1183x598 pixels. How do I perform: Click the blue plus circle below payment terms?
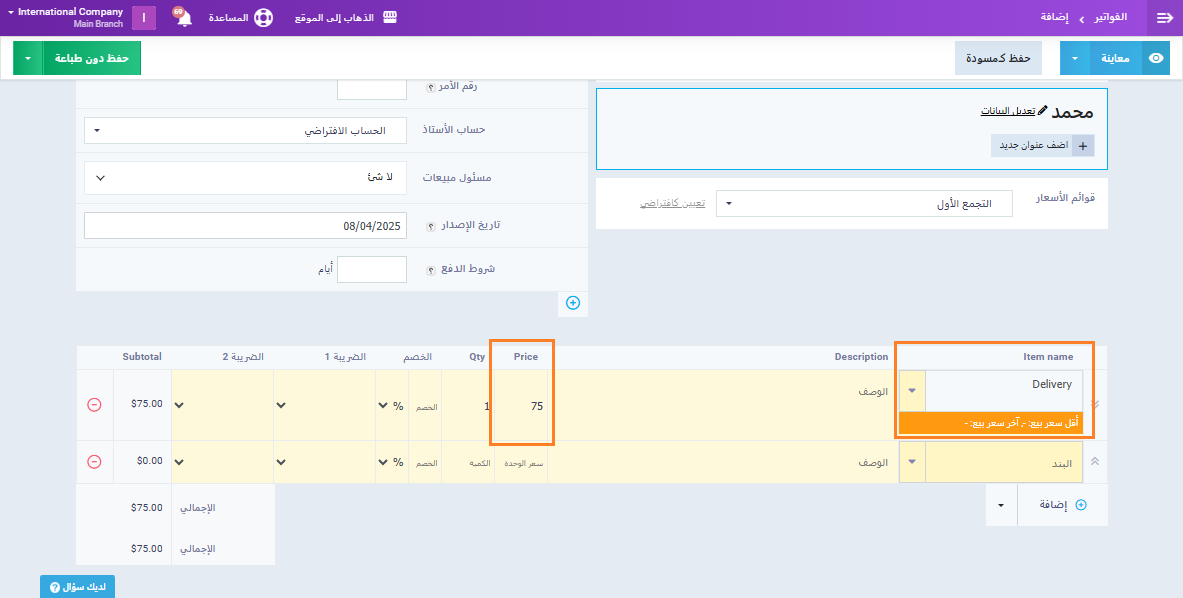[573, 302]
